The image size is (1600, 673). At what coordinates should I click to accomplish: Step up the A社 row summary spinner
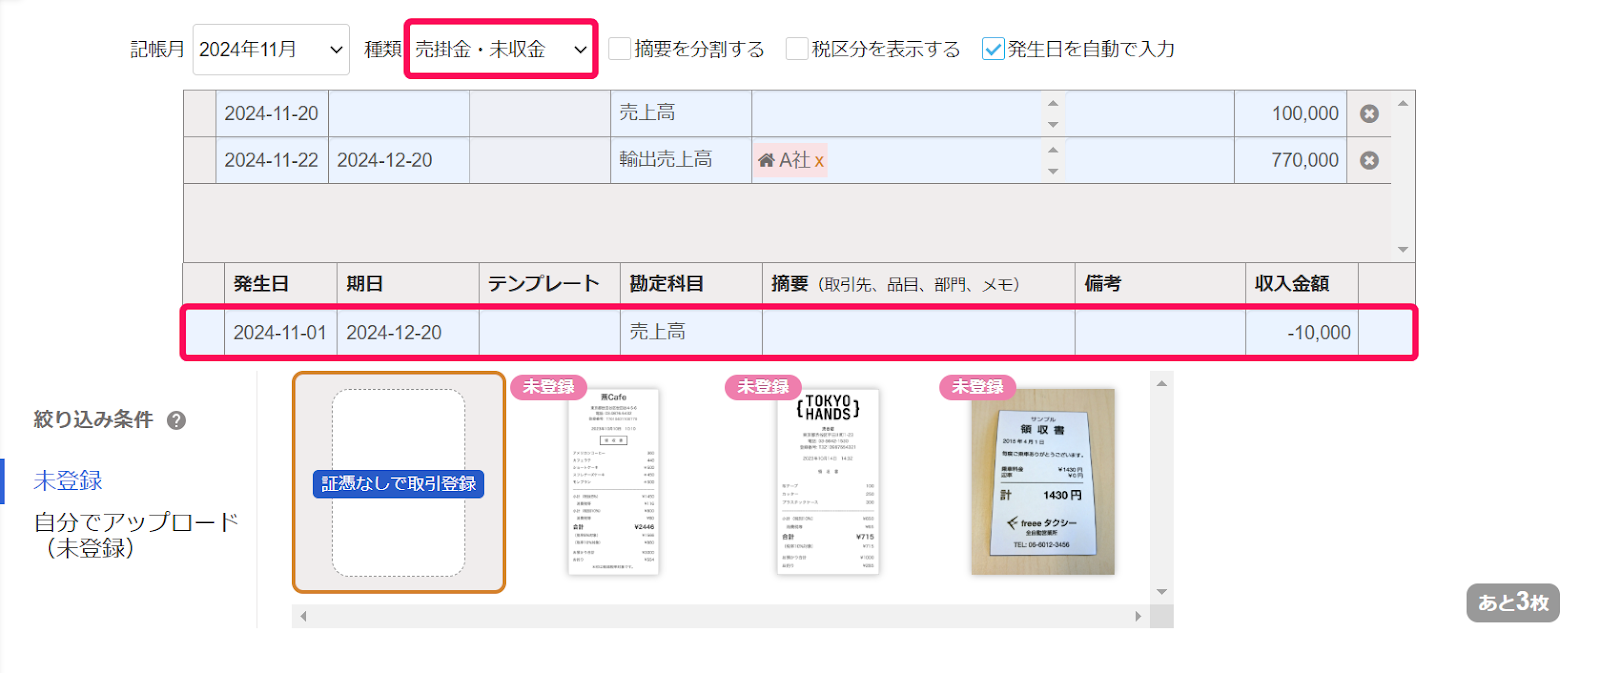coord(1053,150)
